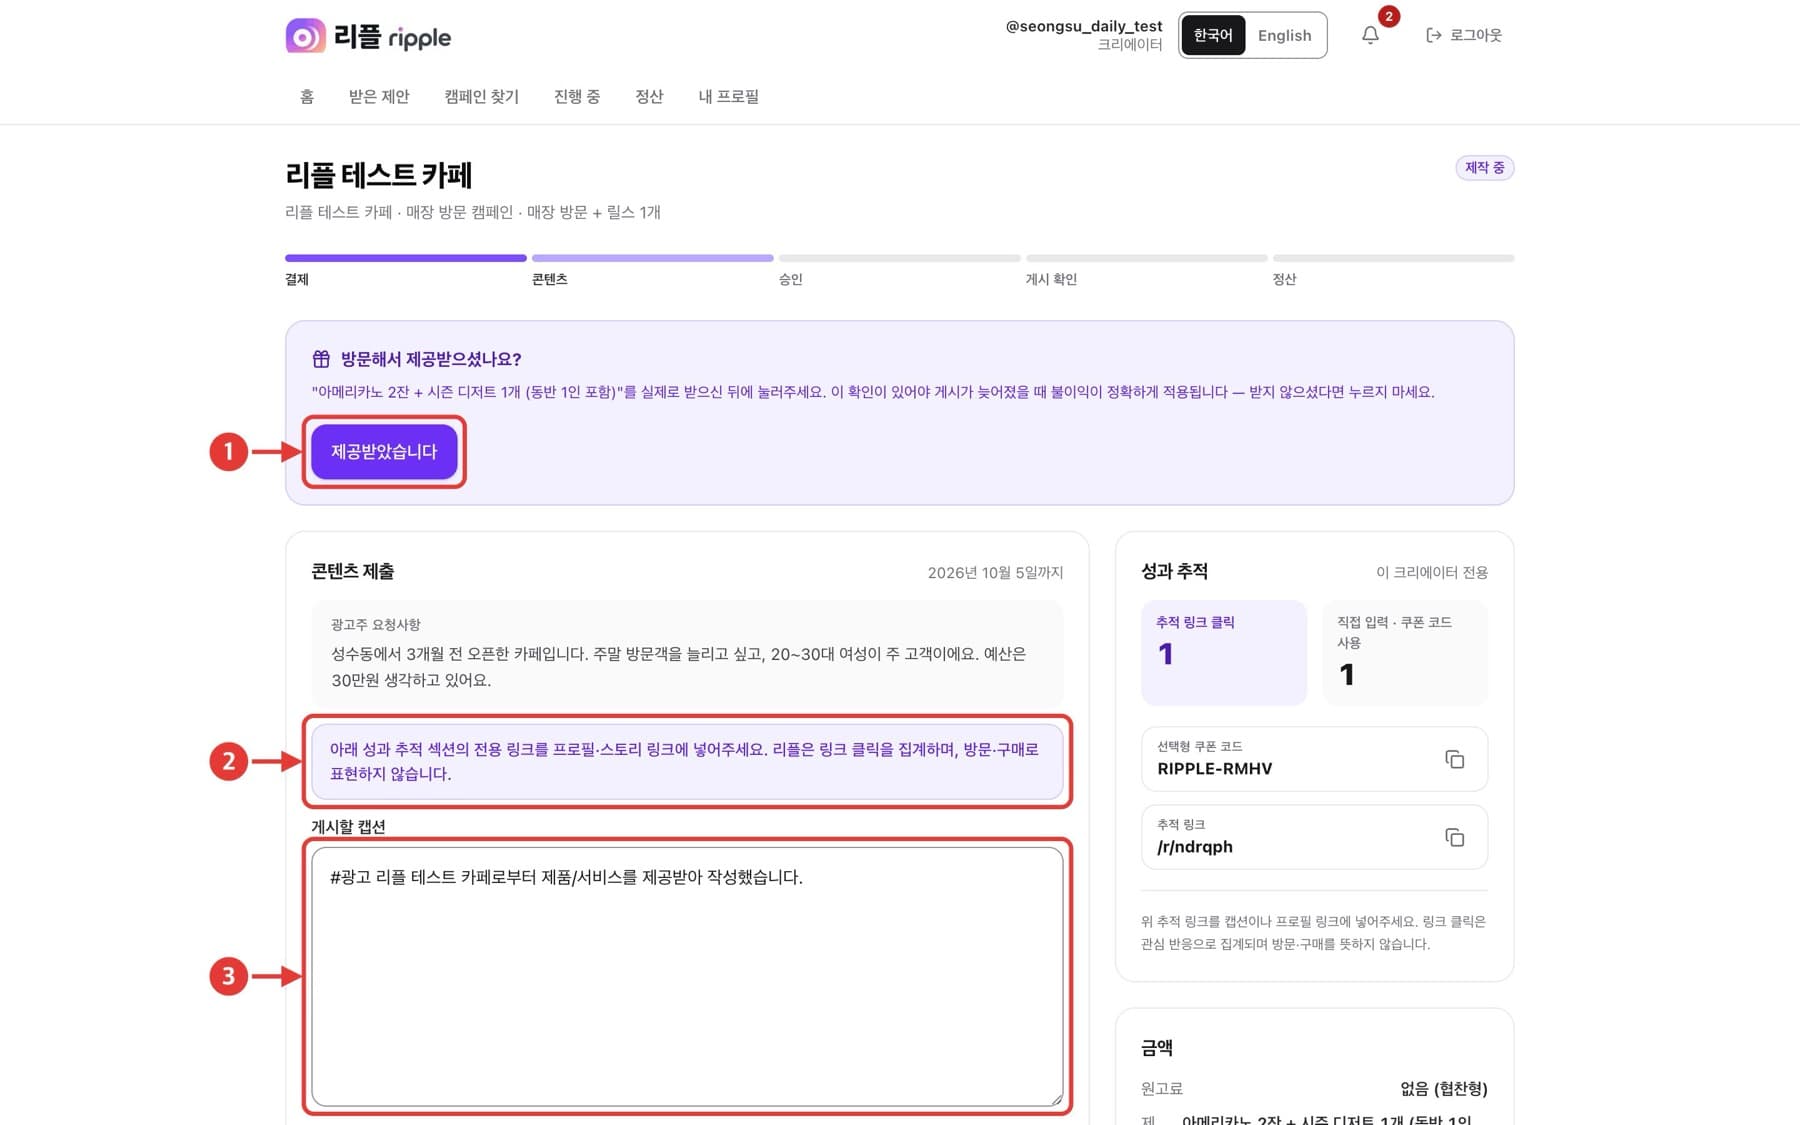Click the 방문해서 제공받으셨나요? heading
The height and width of the screenshot is (1125, 1800).
tap(431, 358)
